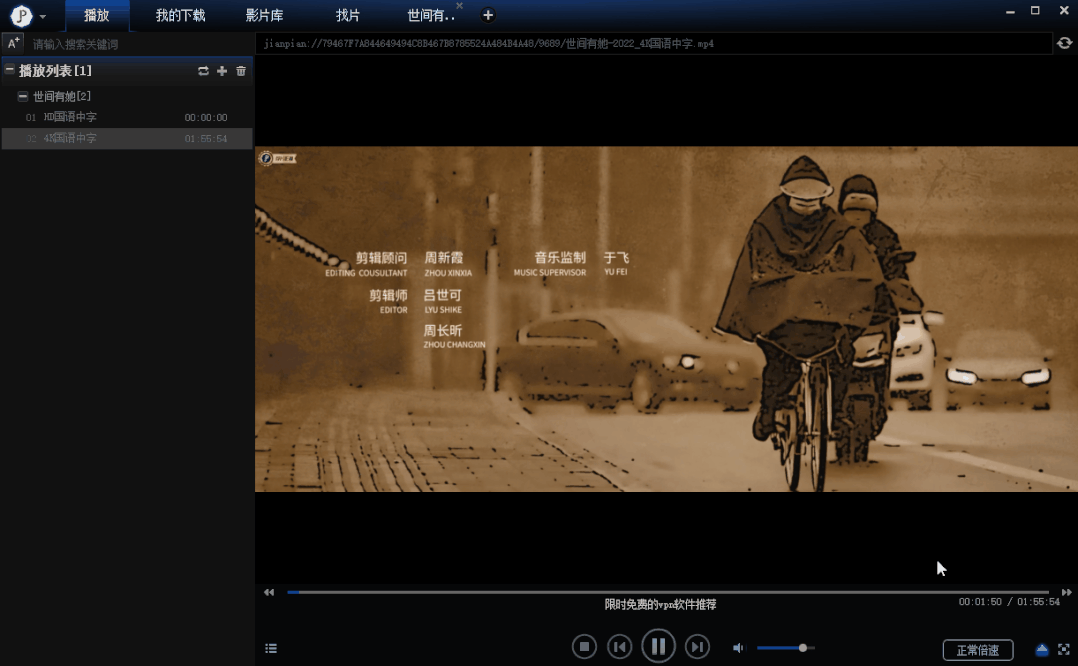Switch to the 播放 tab

96,15
